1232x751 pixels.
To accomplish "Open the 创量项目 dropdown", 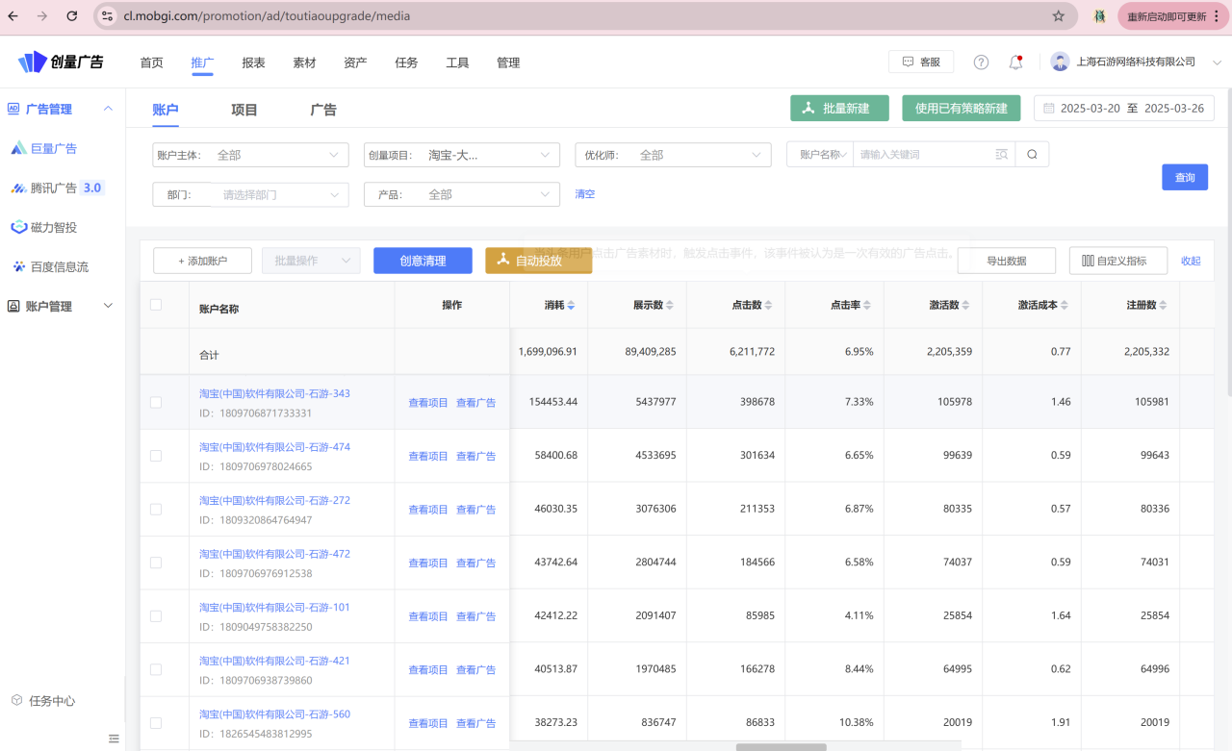I will (462, 155).
